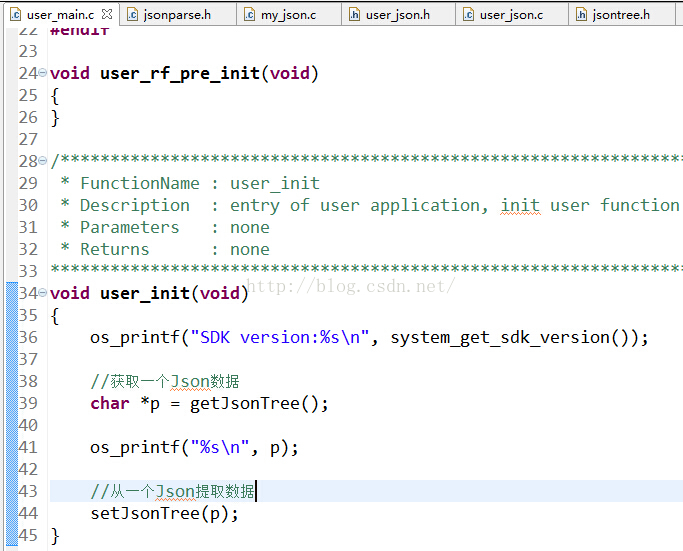683x551 pixels.
Task: Place cursor on setJsonTree(p) call
Action: click(164, 513)
